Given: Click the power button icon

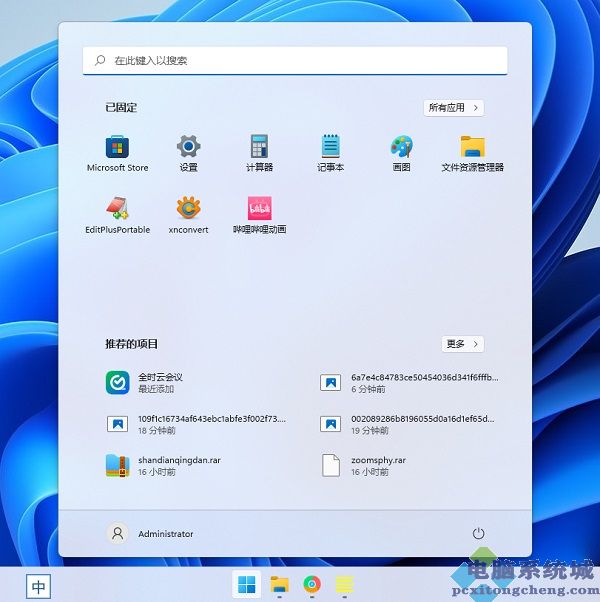Looking at the screenshot, I should [478, 533].
